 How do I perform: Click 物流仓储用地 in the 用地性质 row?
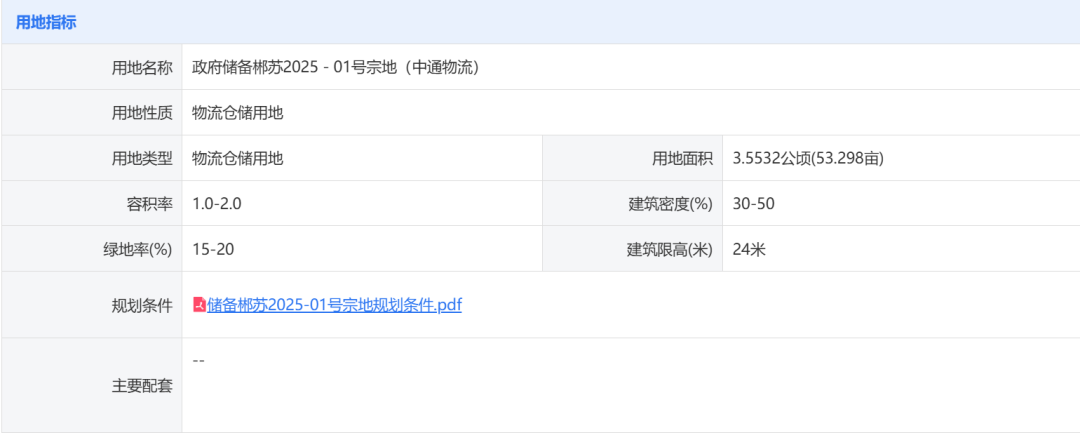tap(238, 113)
